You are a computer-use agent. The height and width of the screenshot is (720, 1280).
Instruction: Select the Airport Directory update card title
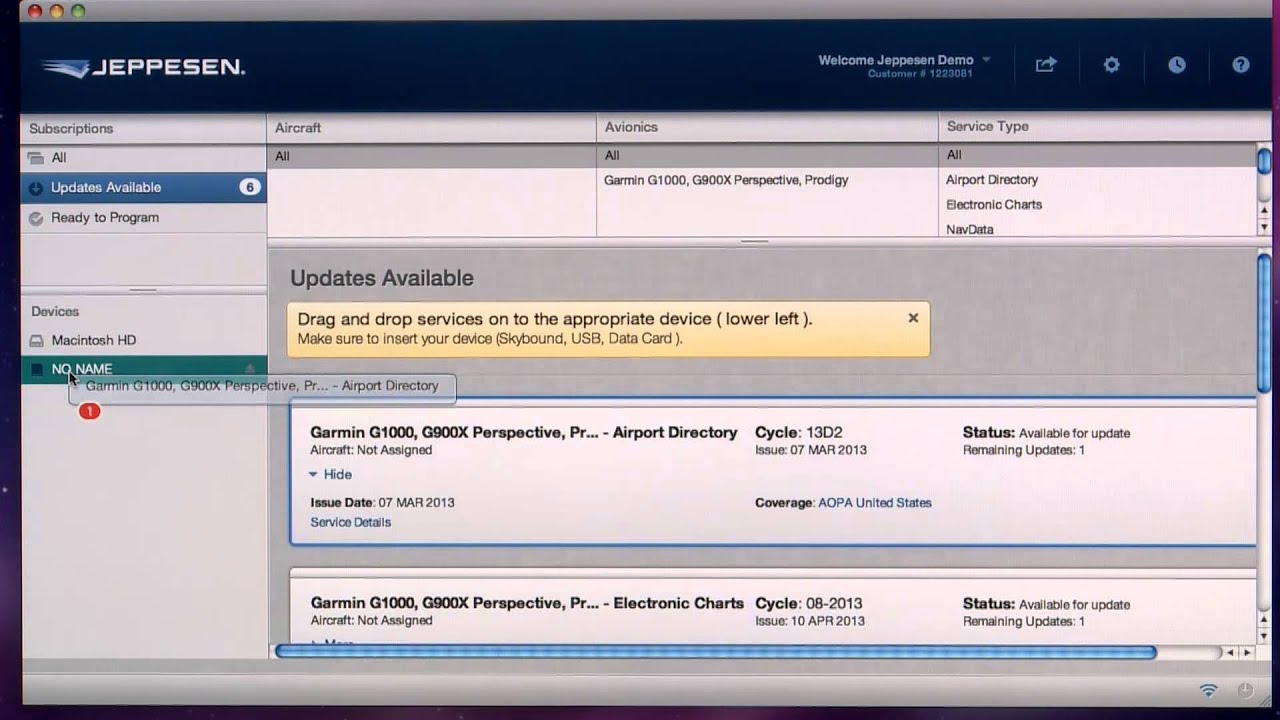click(x=524, y=433)
